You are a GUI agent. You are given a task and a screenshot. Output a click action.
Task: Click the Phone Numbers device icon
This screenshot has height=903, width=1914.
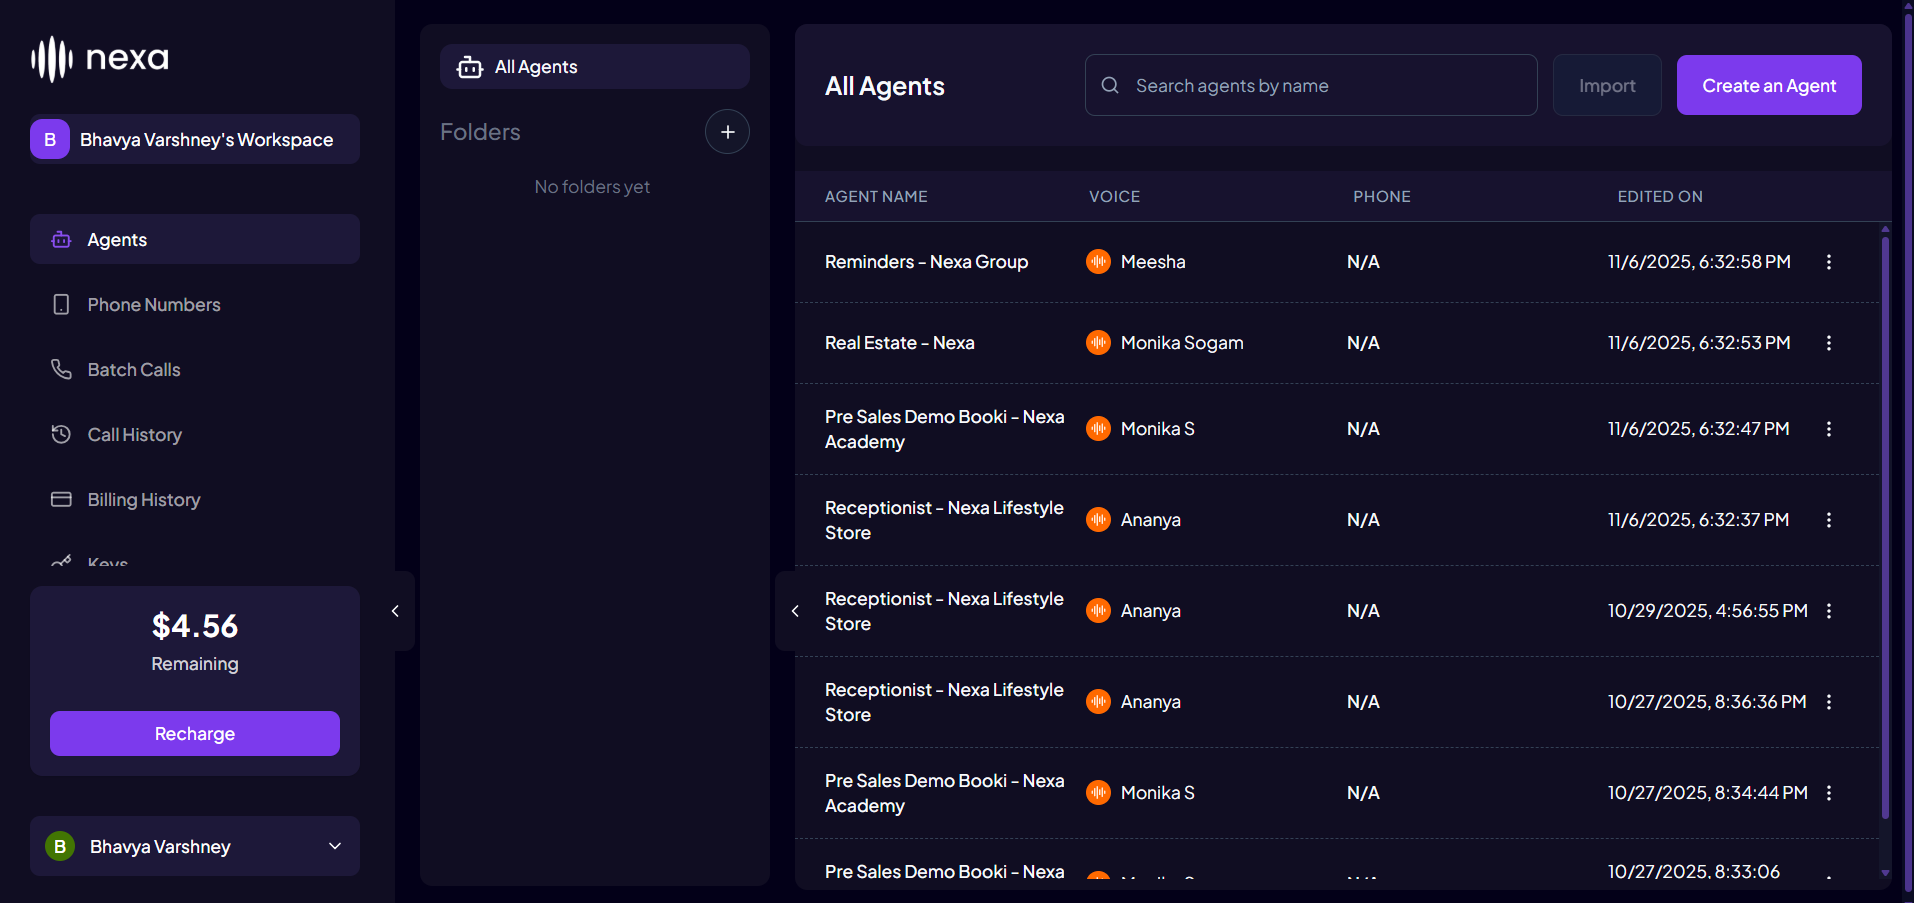point(61,304)
